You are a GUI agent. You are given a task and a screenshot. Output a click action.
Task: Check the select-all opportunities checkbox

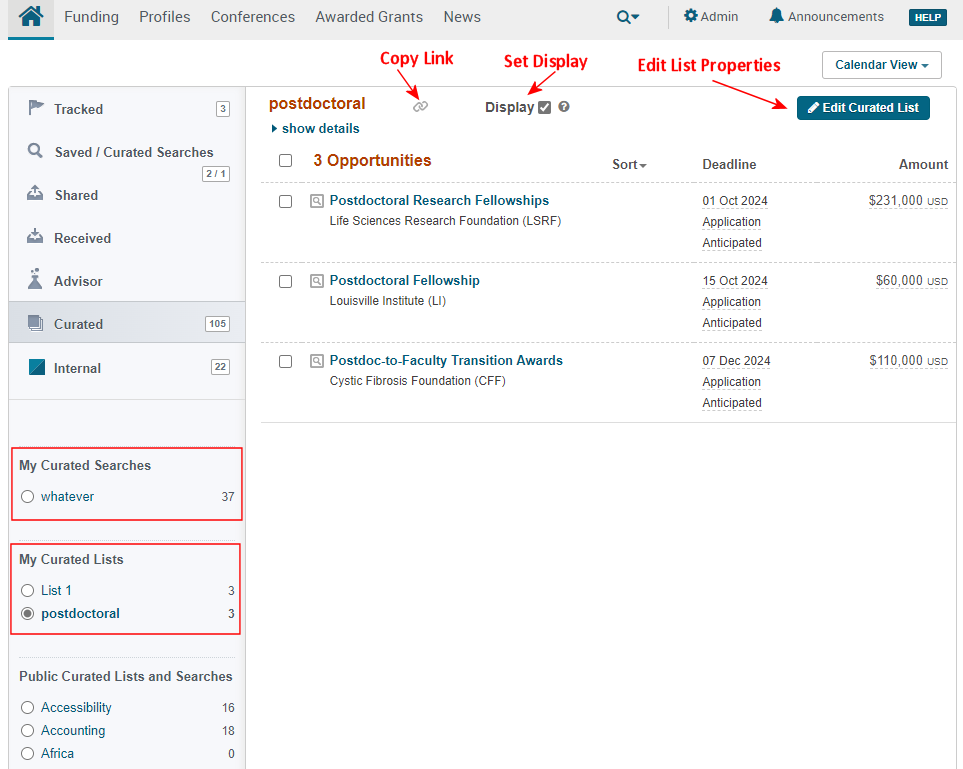pyautogui.click(x=286, y=161)
